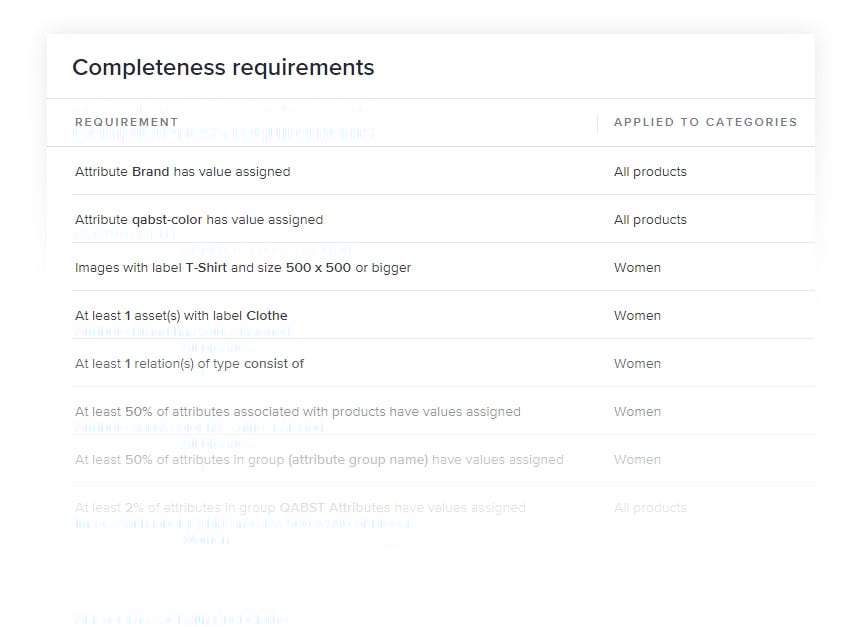Viewport: 862px width, 627px height.
Task: Click 'Women' in the attribute group name row
Action: click(x=637, y=459)
